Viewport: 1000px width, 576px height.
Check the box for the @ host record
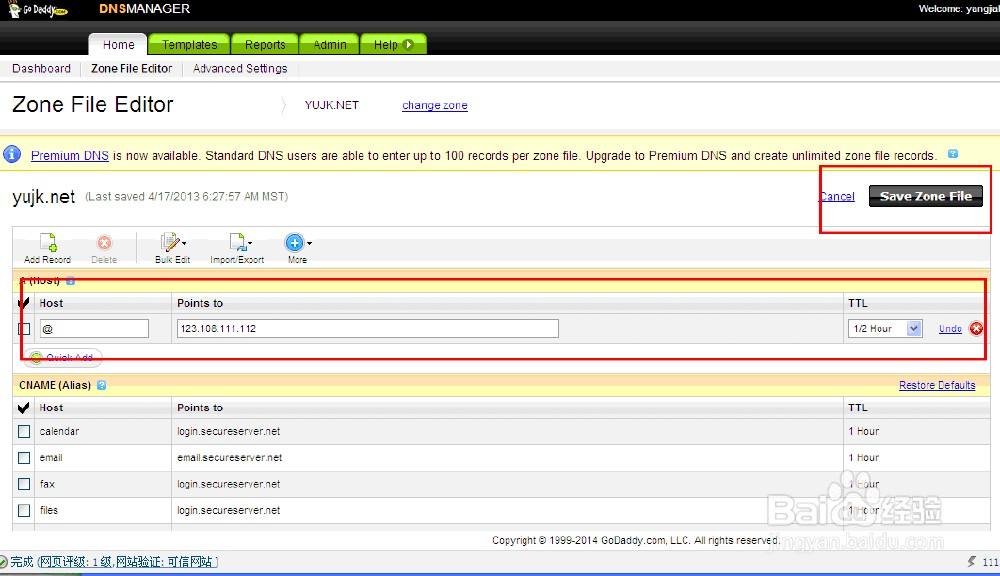[x=24, y=329]
